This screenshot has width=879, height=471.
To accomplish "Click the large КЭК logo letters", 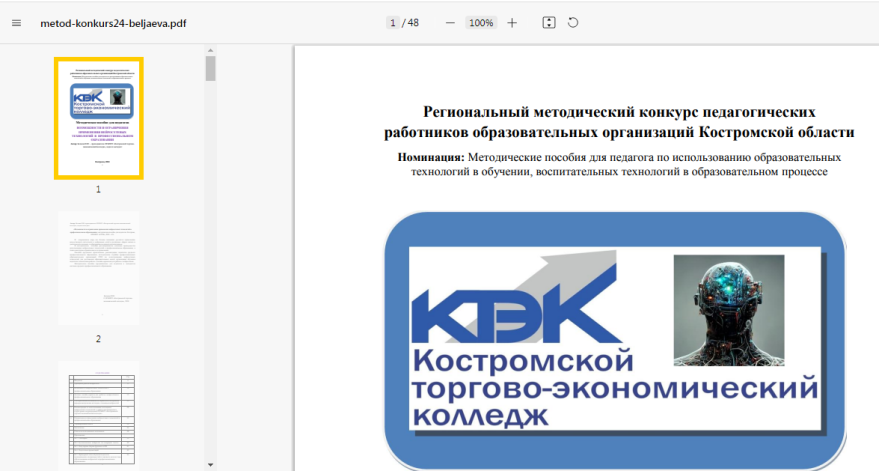I will tap(514, 315).
